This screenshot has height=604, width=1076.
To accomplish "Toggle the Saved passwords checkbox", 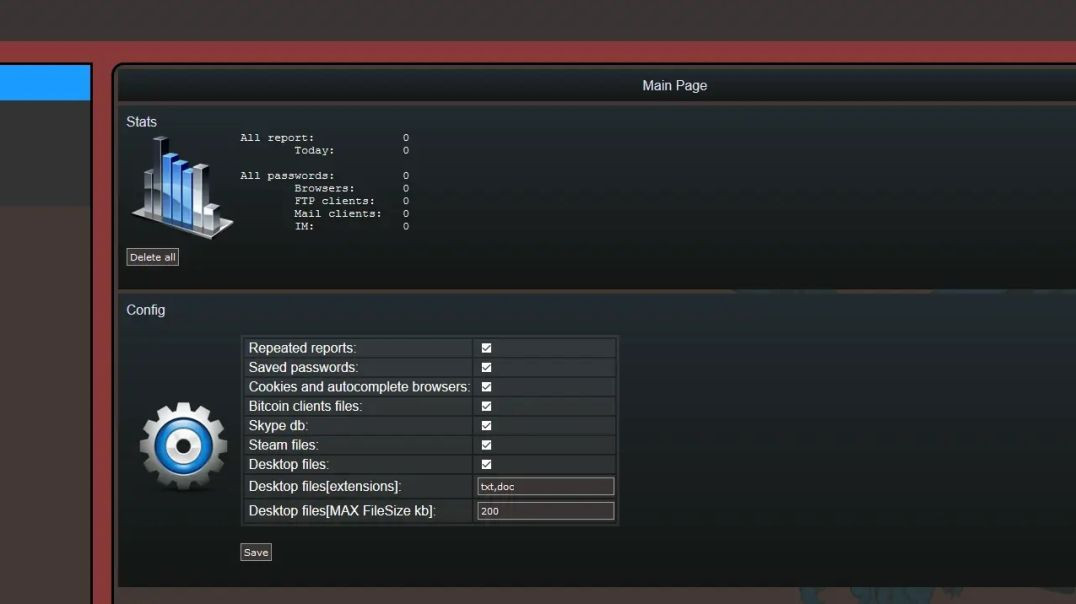I will pyautogui.click(x=486, y=368).
